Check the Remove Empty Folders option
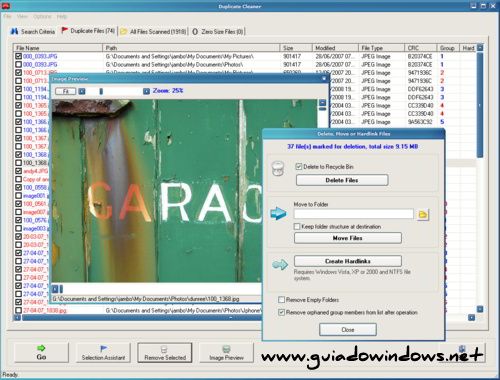 point(281,300)
